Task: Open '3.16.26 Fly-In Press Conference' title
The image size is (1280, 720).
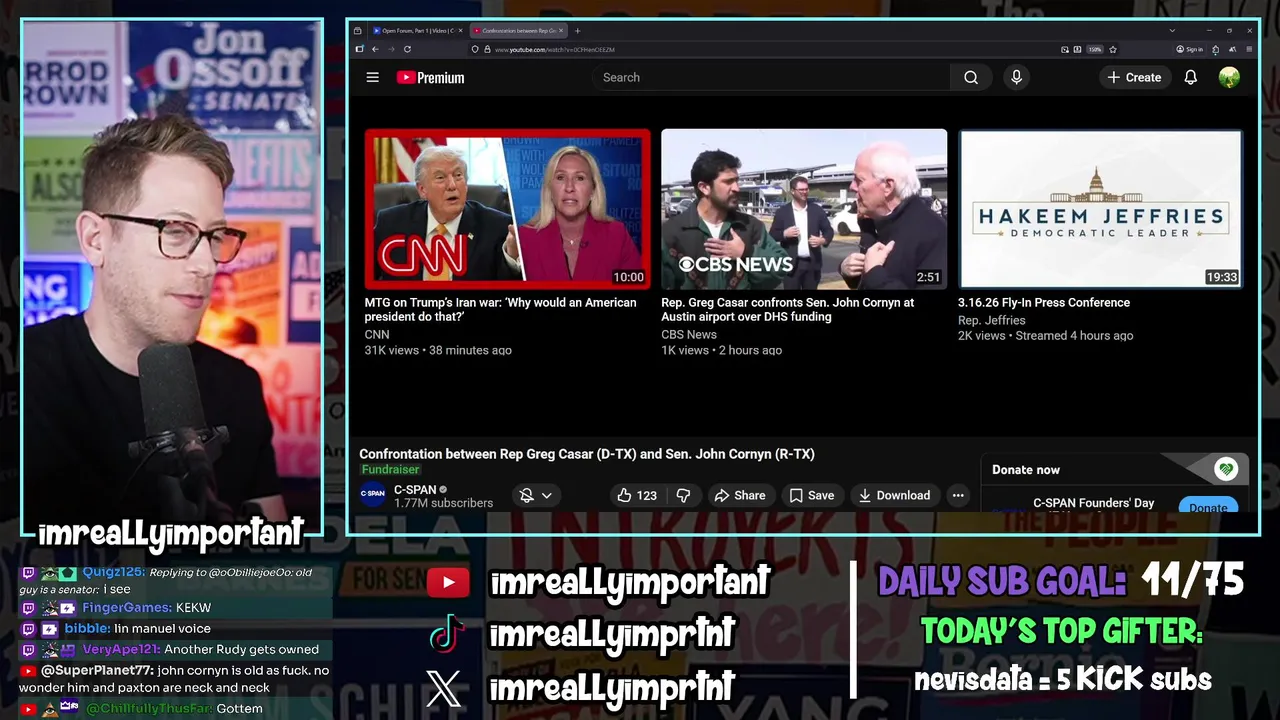Action: [x=1044, y=302]
